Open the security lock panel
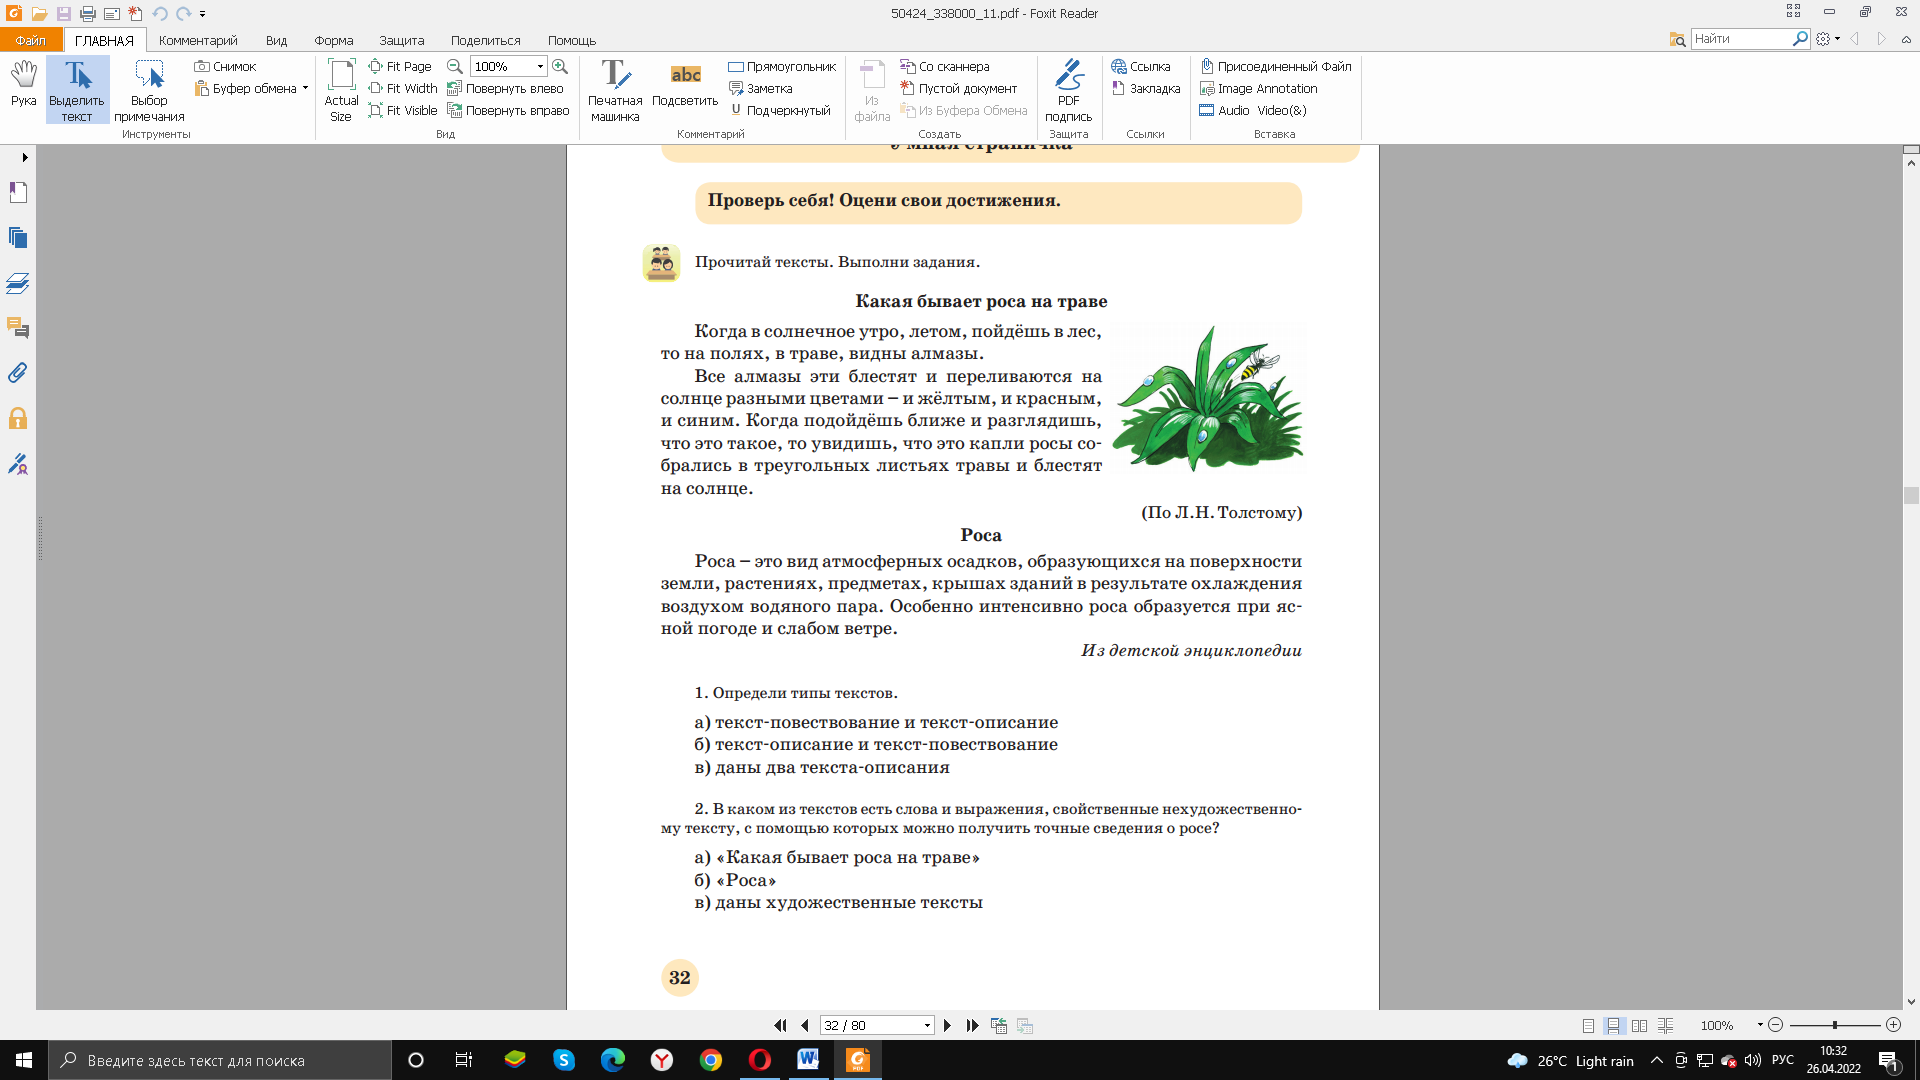 pos(18,418)
